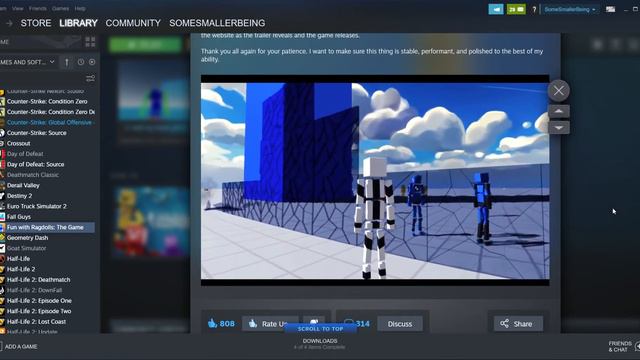Image resolution: width=640 pixels, height=360 pixels.
Task: Toggle the ready-to-play filter icon
Action: click(x=92, y=62)
